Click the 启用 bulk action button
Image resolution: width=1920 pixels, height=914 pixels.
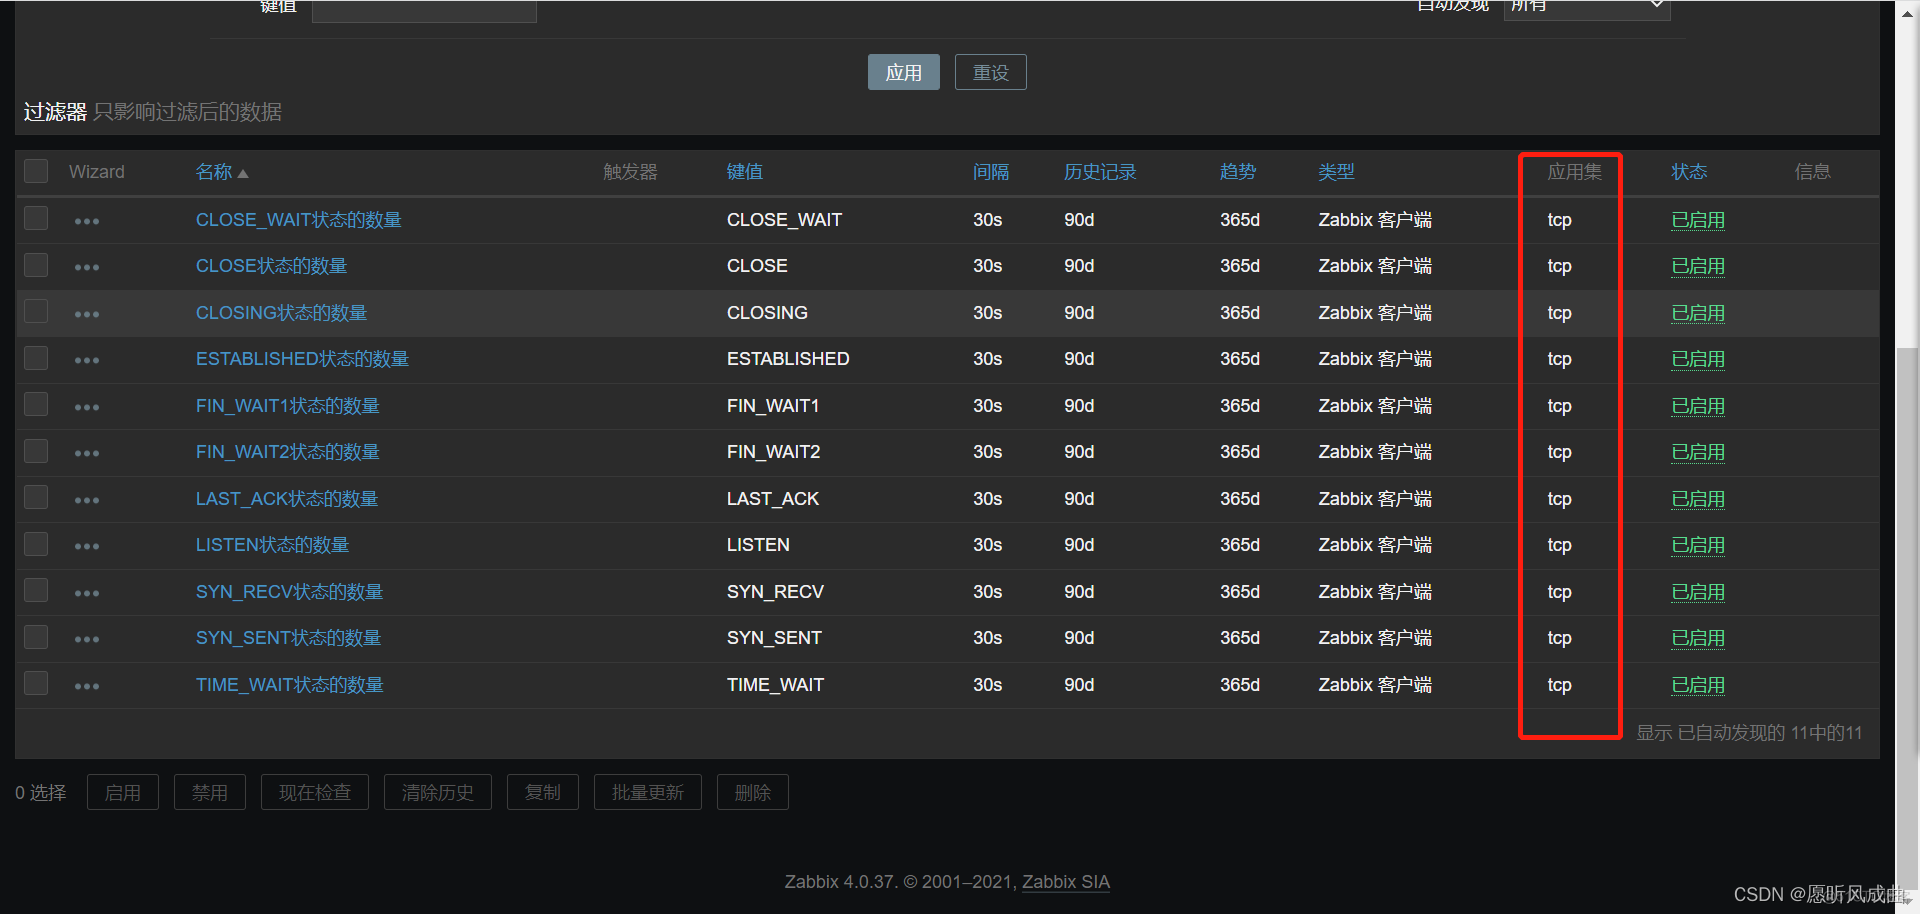(123, 792)
